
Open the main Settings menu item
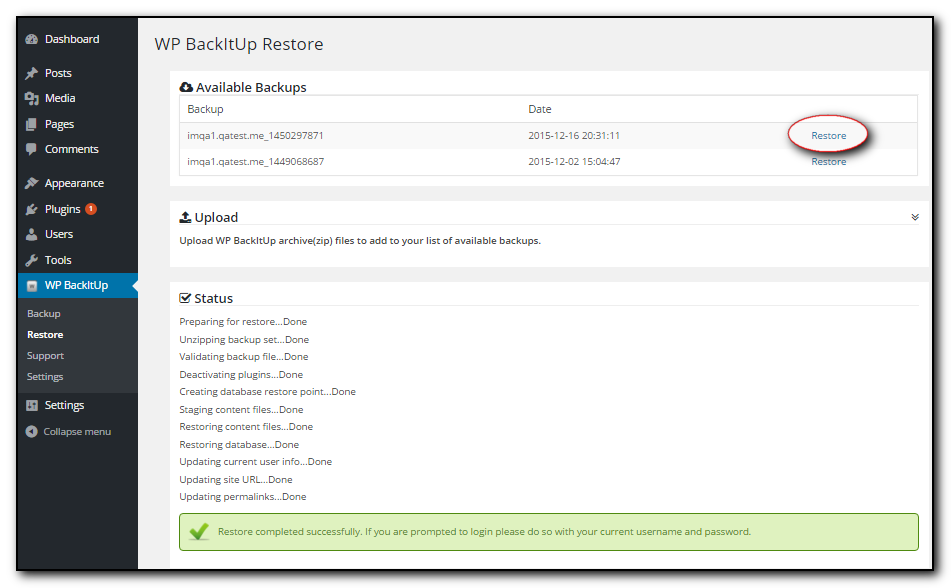click(64, 406)
